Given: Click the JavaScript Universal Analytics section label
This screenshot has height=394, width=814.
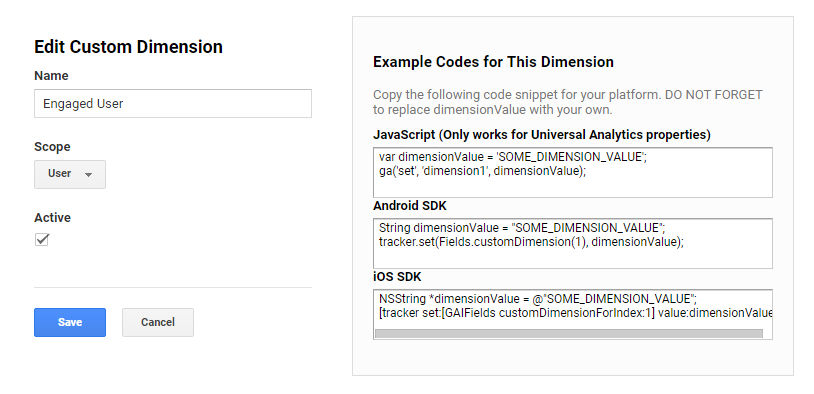Looking at the screenshot, I should 542,135.
